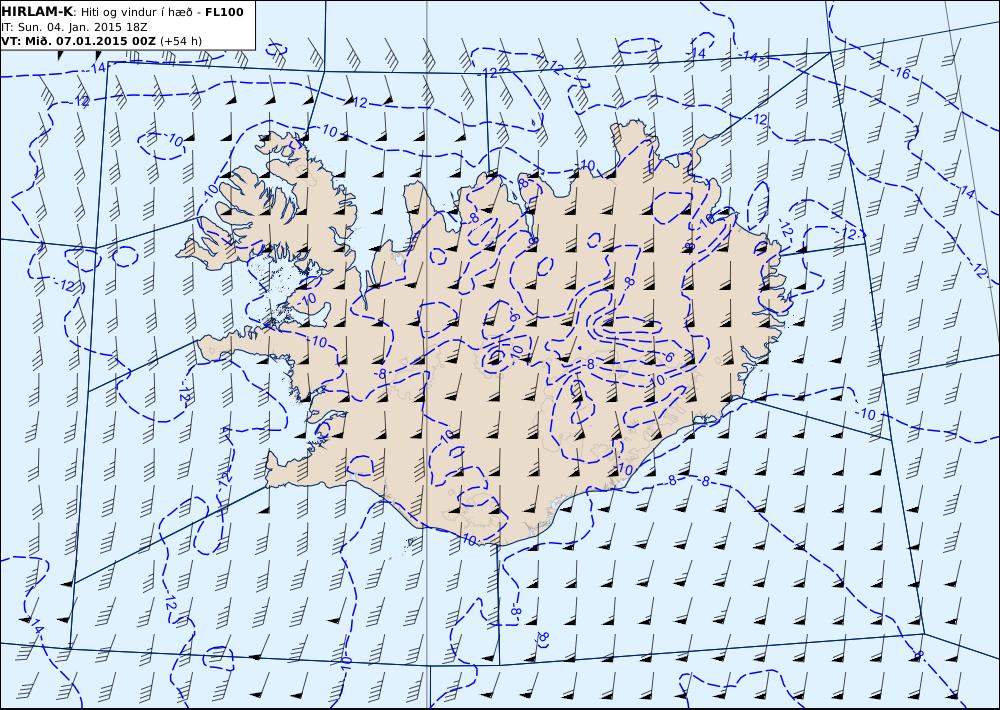Click the 'VT: Mið. 07.01.2015 00Z' valid time
This screenshot has width=1000, height=710.
78,41
